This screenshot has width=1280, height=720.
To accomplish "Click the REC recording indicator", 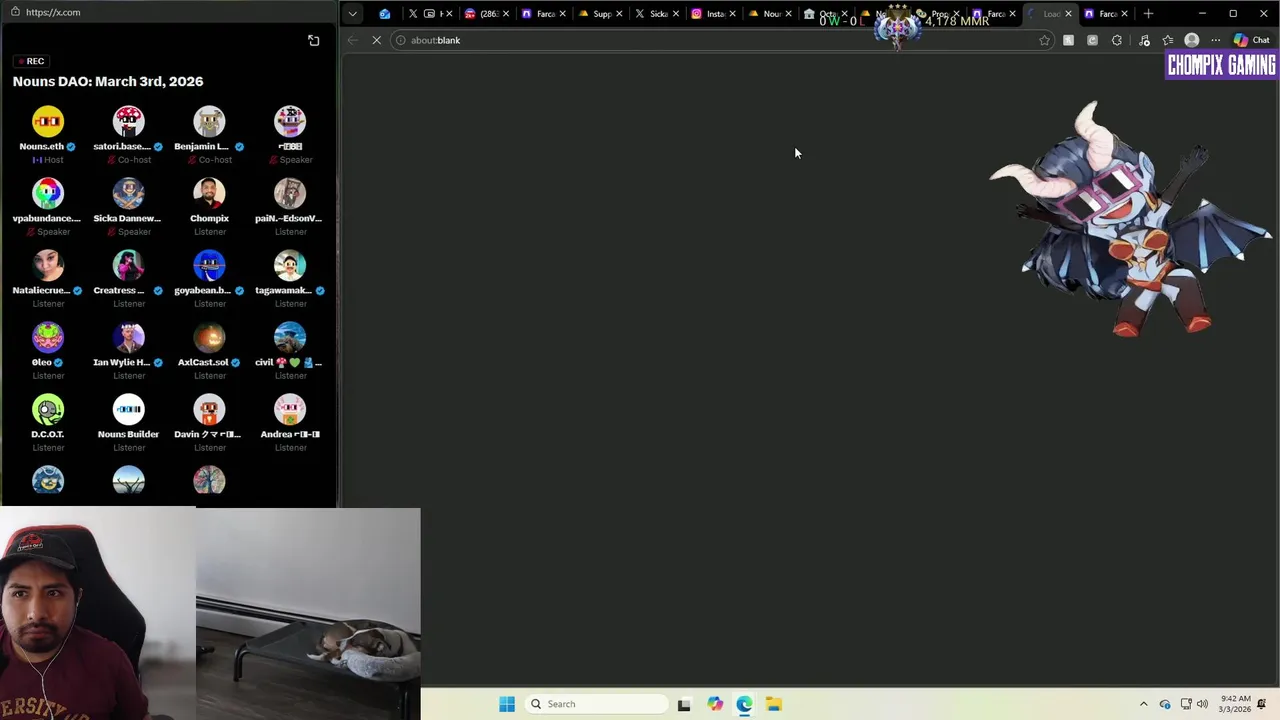I will (31, 61).
